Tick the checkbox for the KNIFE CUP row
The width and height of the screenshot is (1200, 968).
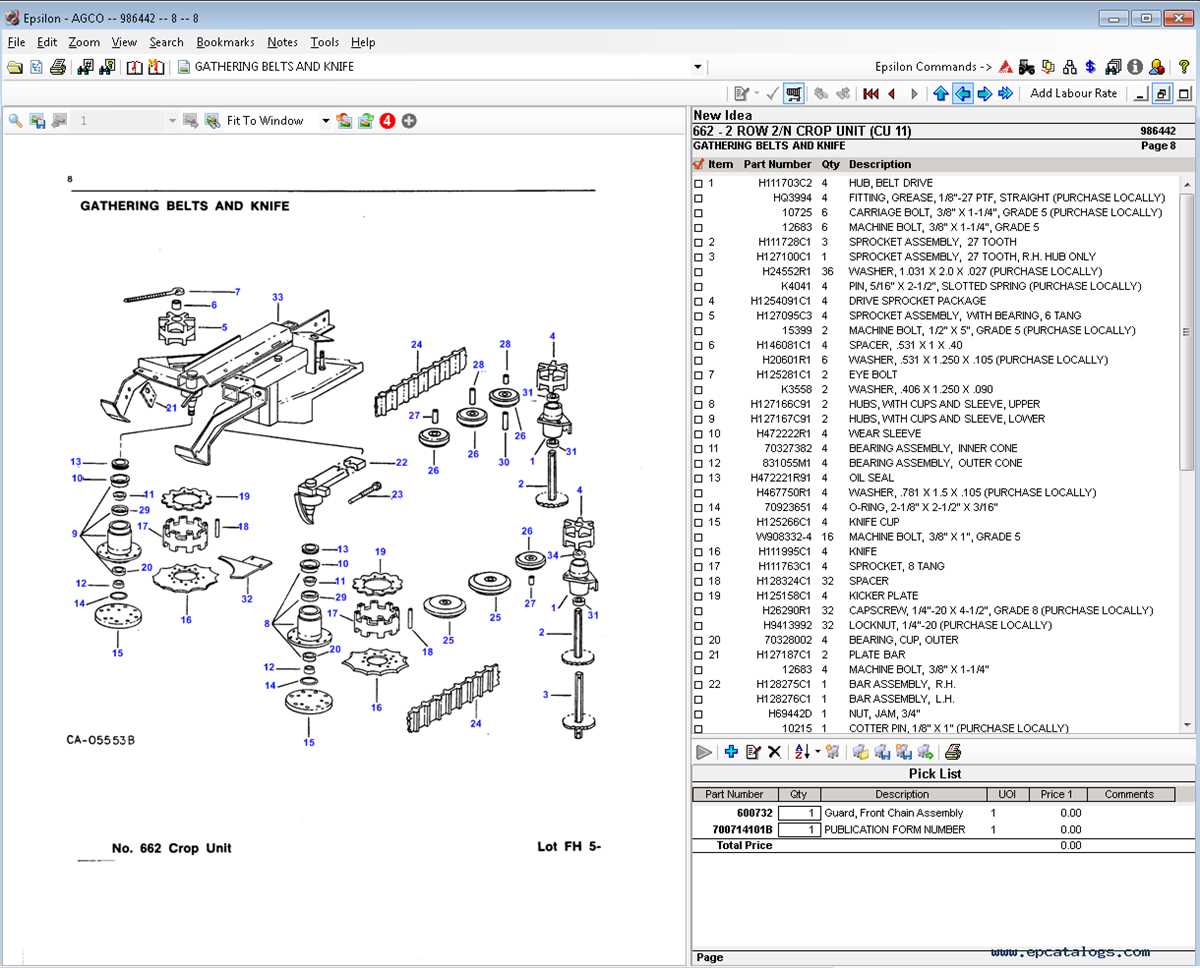coord(699,522)
